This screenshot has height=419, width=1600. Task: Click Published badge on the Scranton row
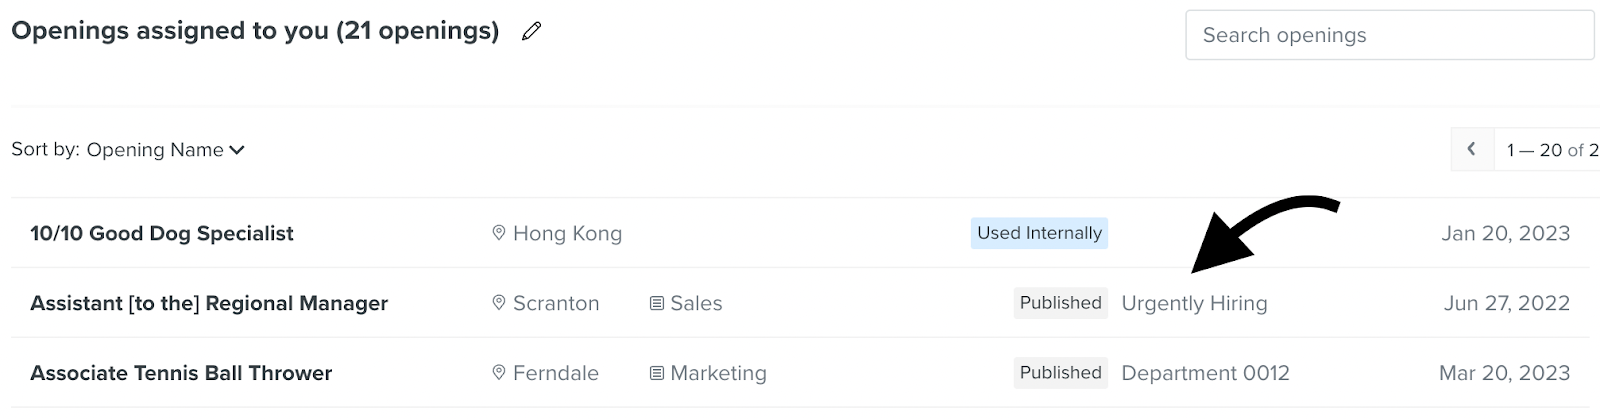click(x=1061, y=303)
